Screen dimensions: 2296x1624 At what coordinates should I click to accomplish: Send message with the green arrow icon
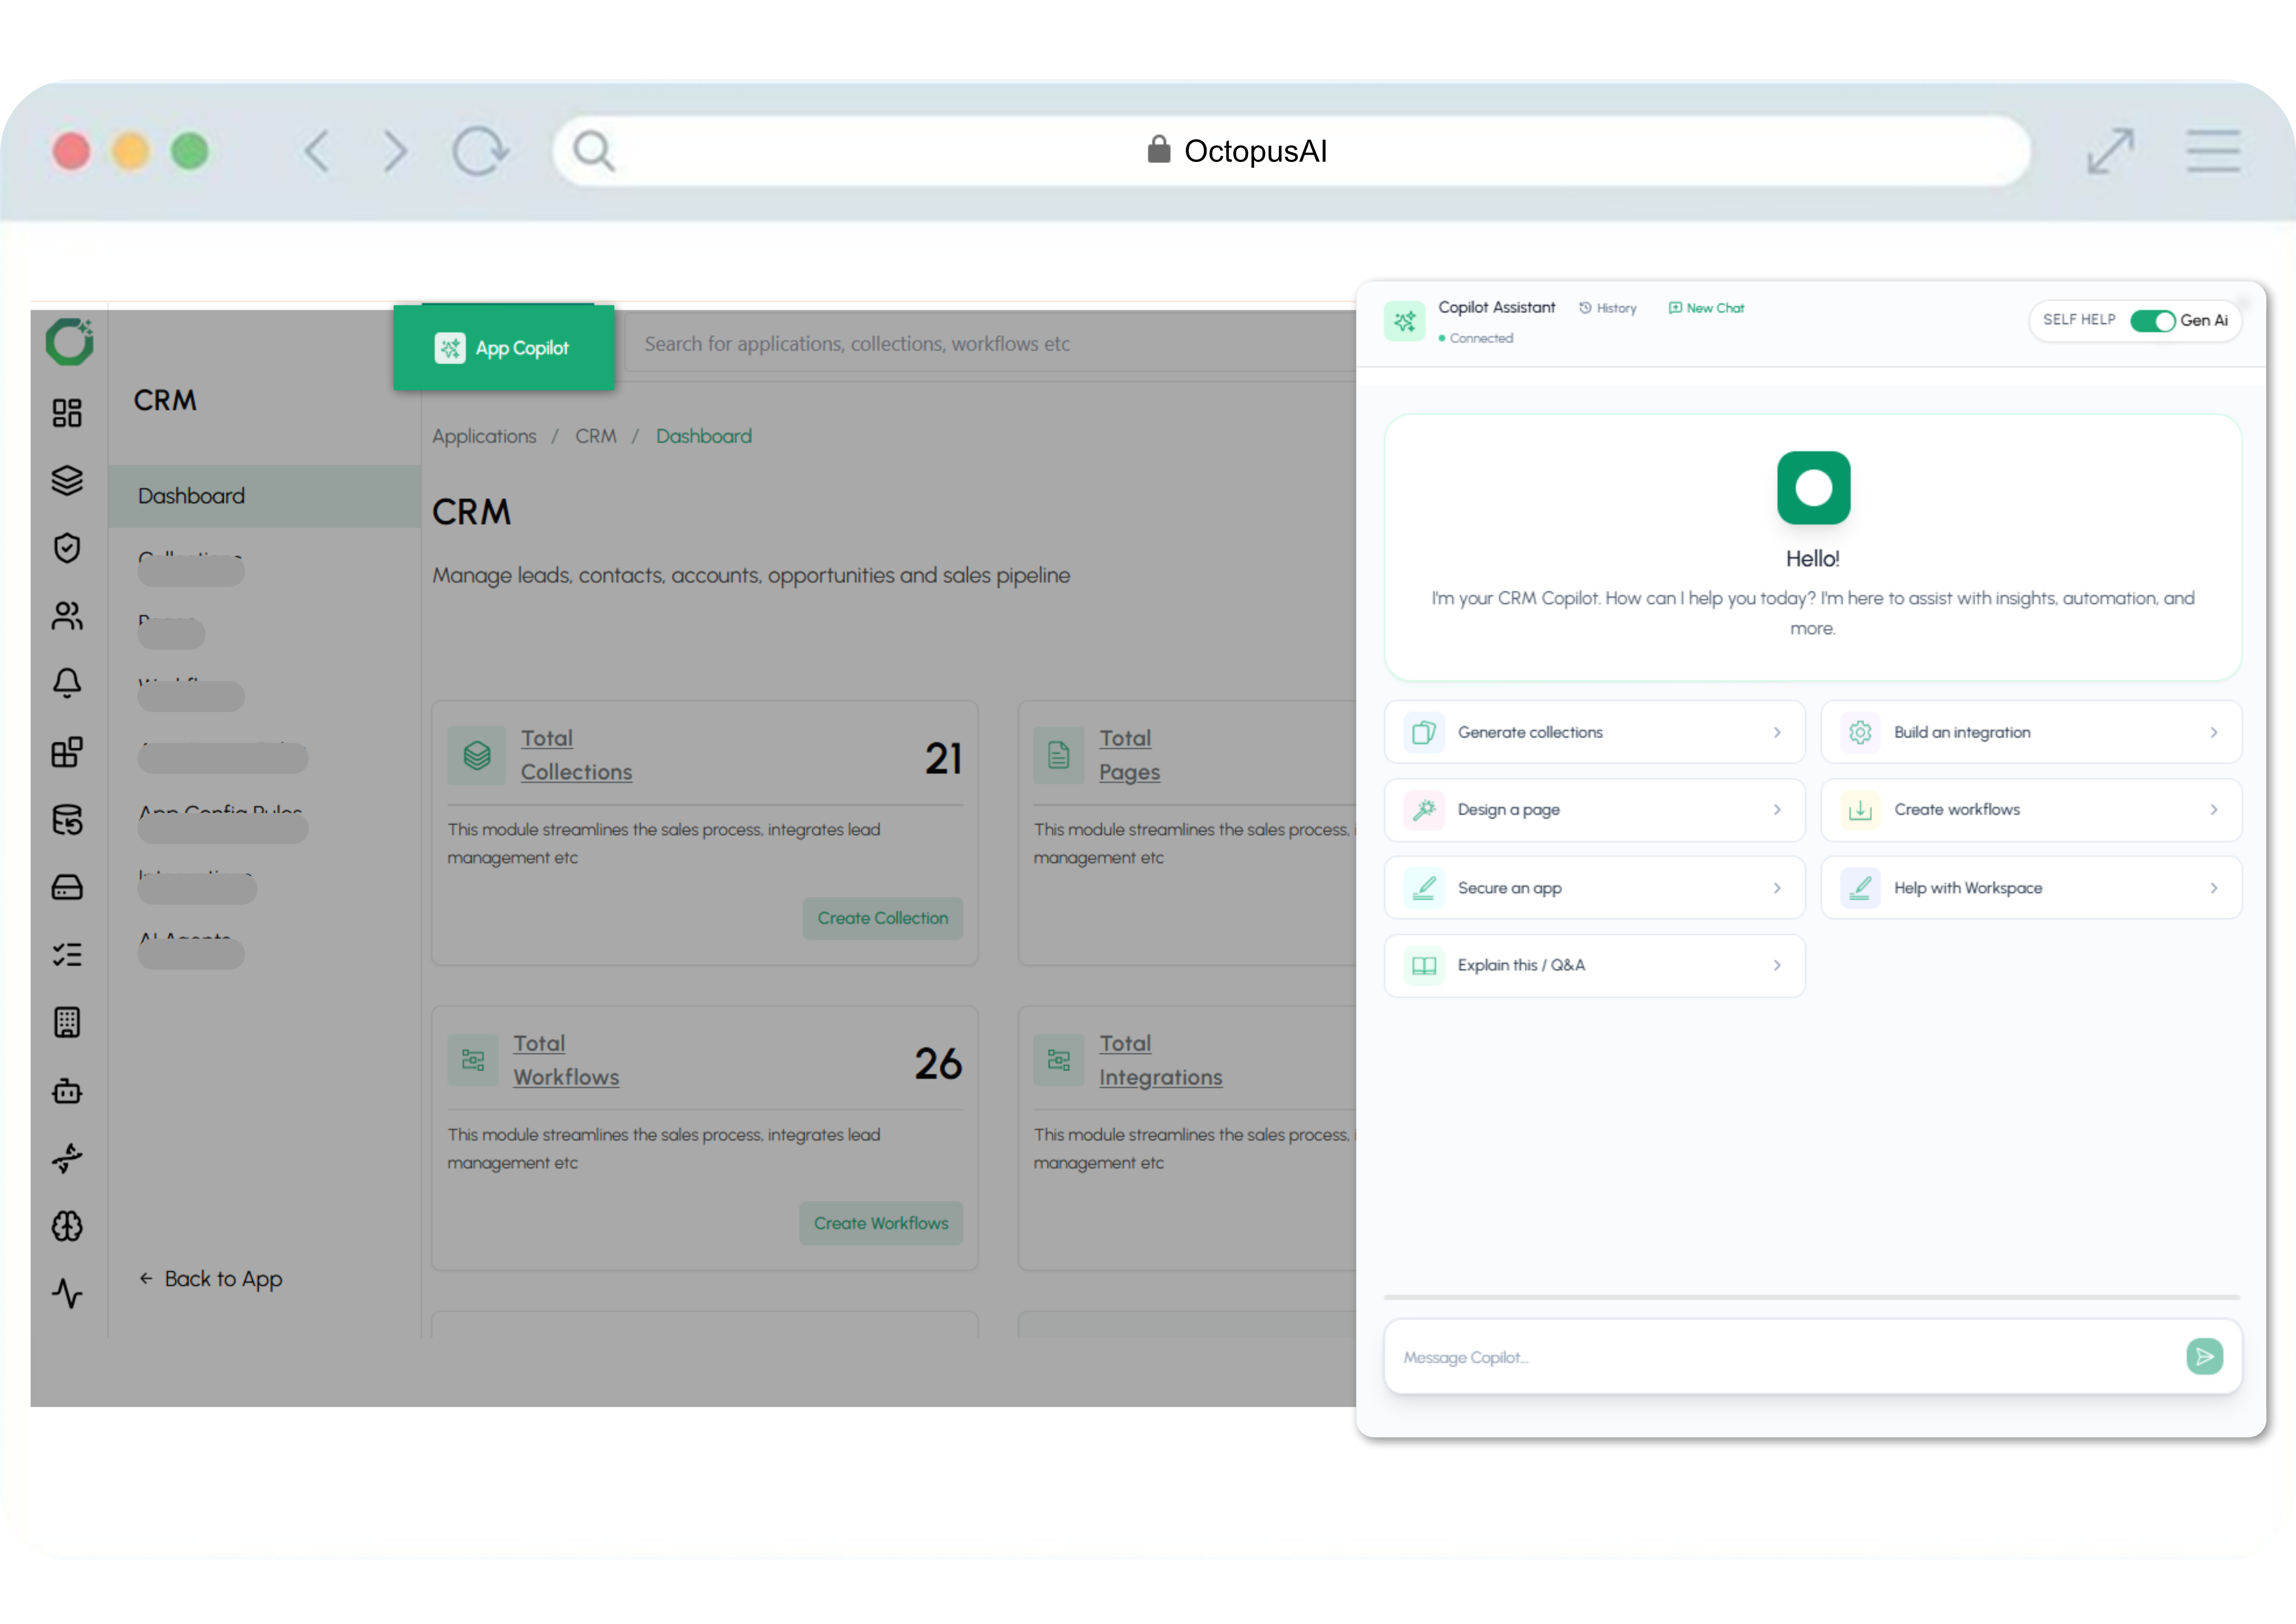pyautogui.click(x=2204, y=1356)
